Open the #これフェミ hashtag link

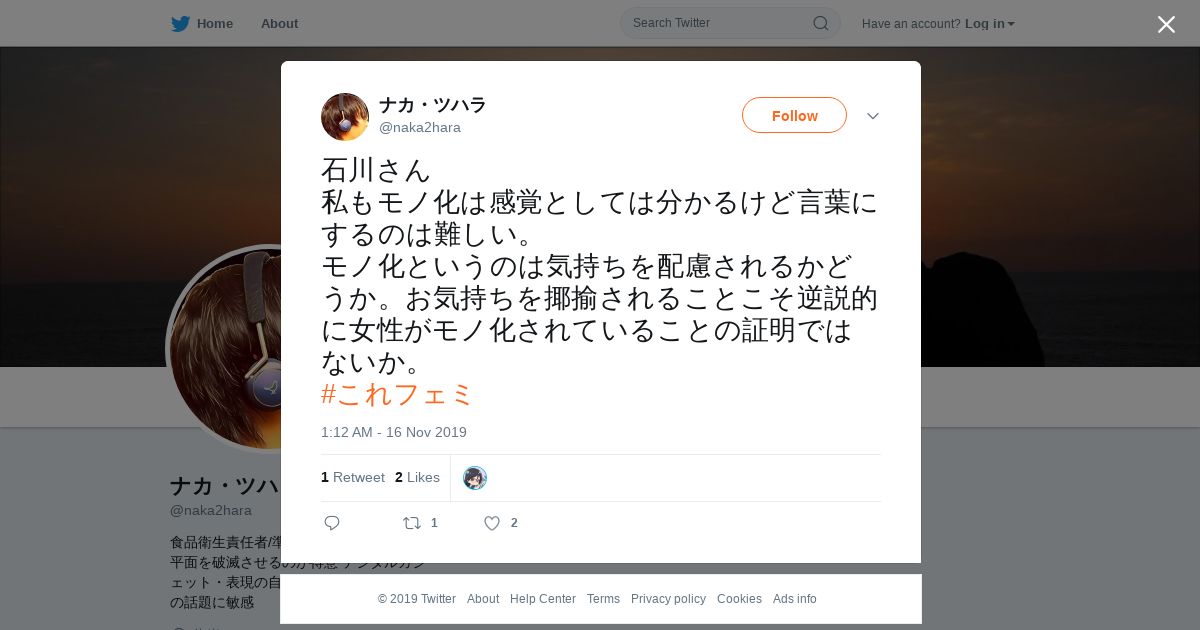396,394
